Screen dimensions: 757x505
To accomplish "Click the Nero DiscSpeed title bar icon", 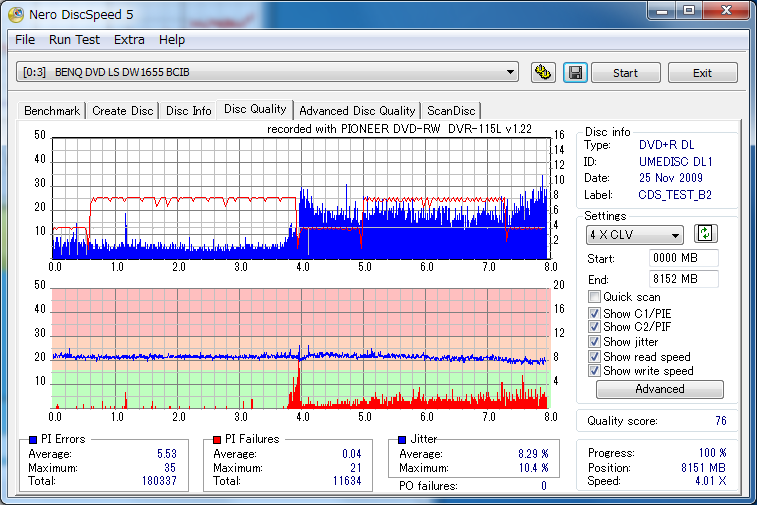I will click(x=15, y=12).
